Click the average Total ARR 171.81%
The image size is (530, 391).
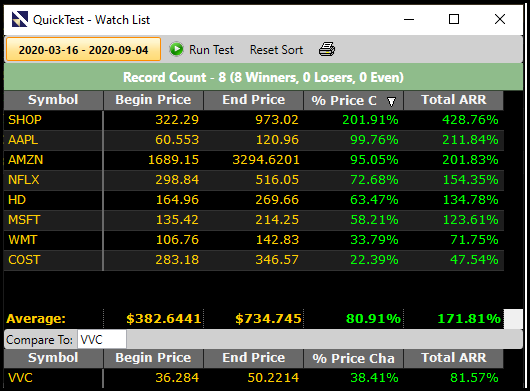[x=469, y=319]
